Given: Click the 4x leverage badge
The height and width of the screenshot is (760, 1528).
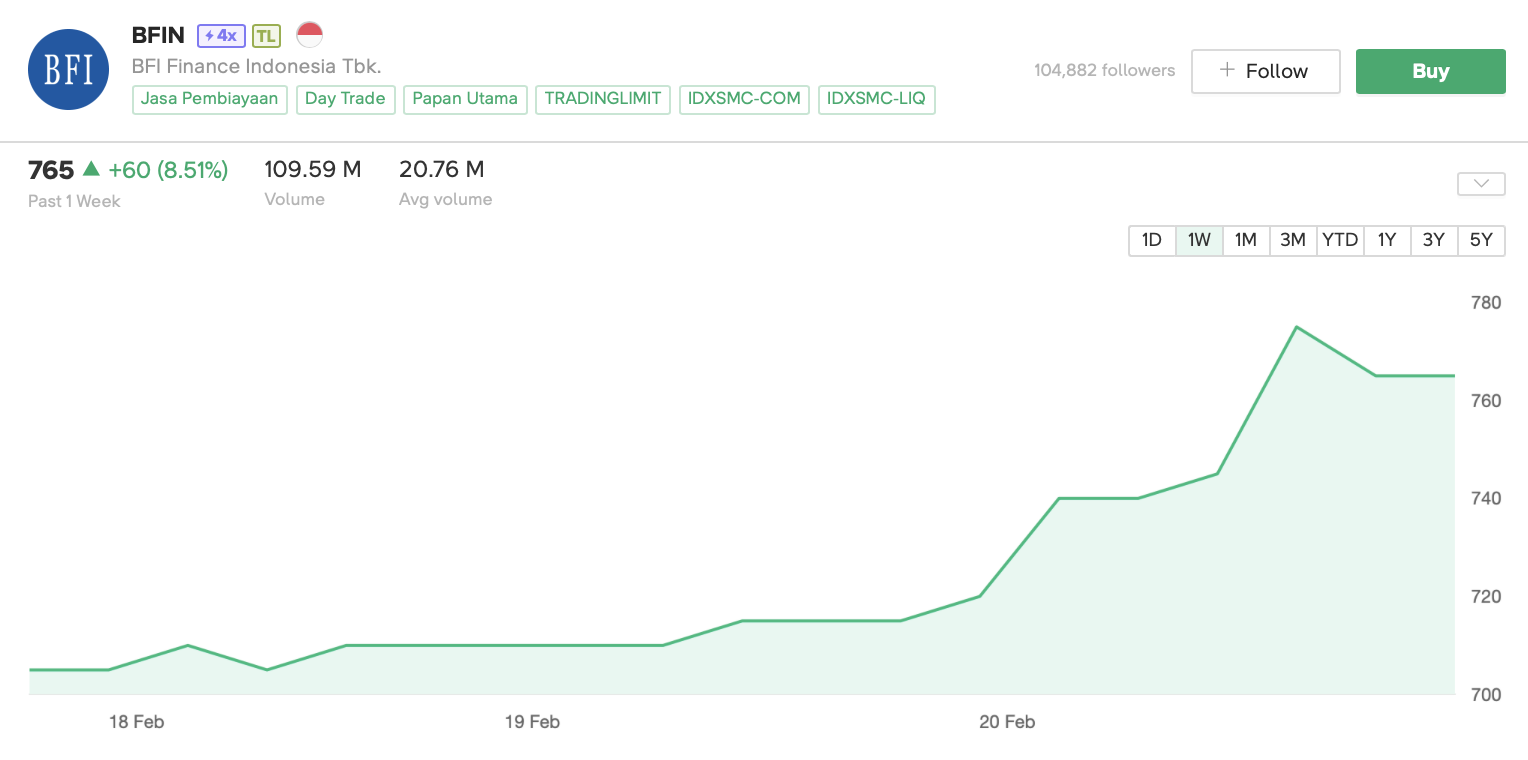Looking at the screenshot, I should 221,36.
